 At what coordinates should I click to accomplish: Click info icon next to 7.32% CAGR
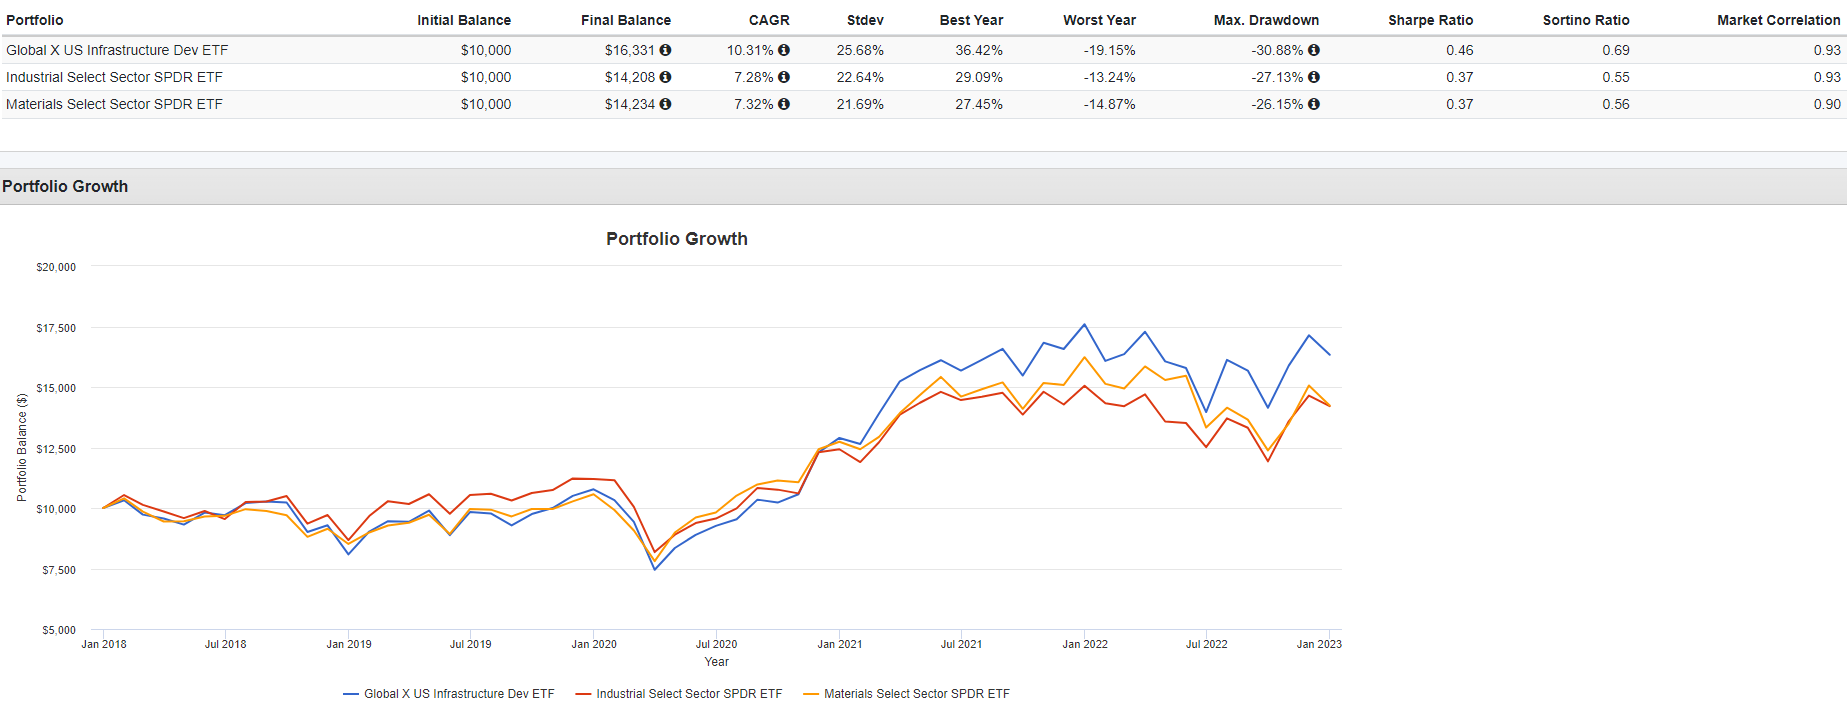tap(784, 104)
